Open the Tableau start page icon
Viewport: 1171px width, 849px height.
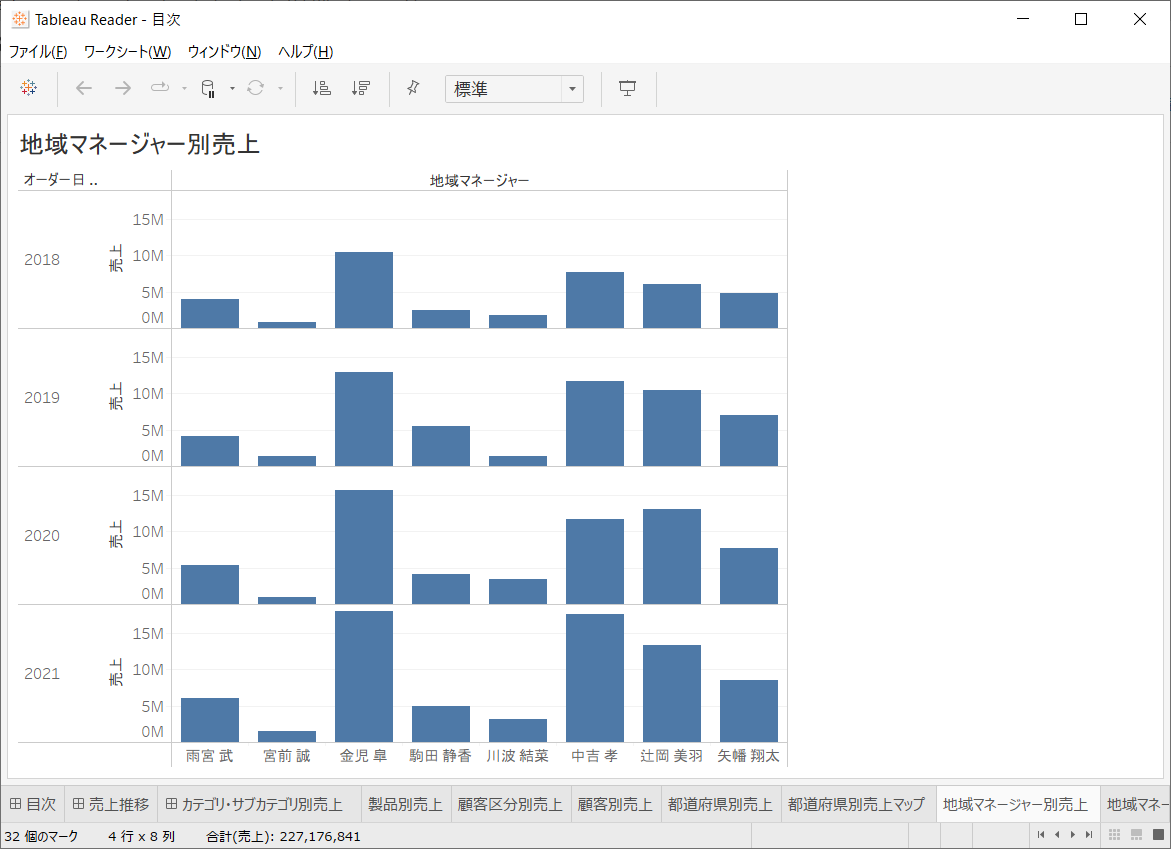(28, 88)
